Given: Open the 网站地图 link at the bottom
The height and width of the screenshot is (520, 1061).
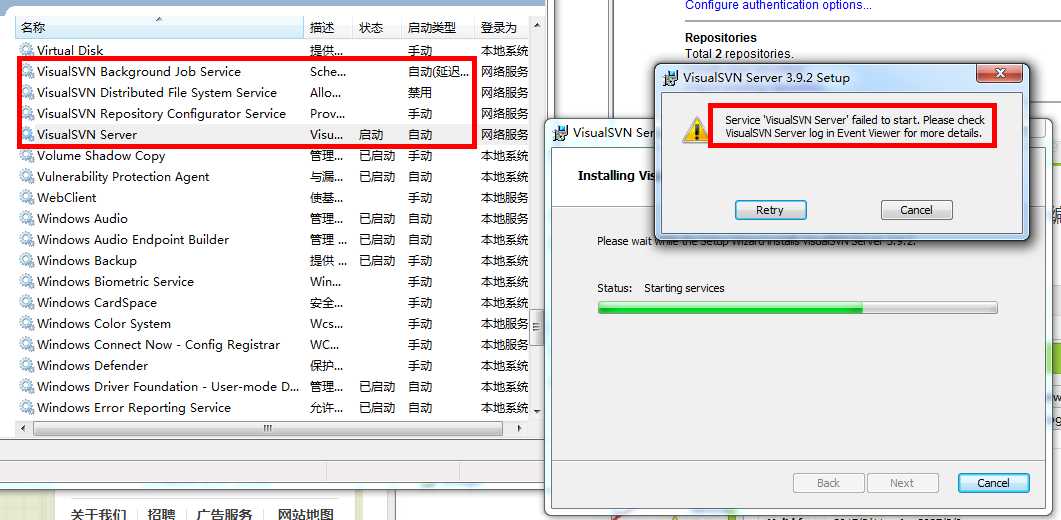Looking at the screenshot, I should click(x=306, y=513).
